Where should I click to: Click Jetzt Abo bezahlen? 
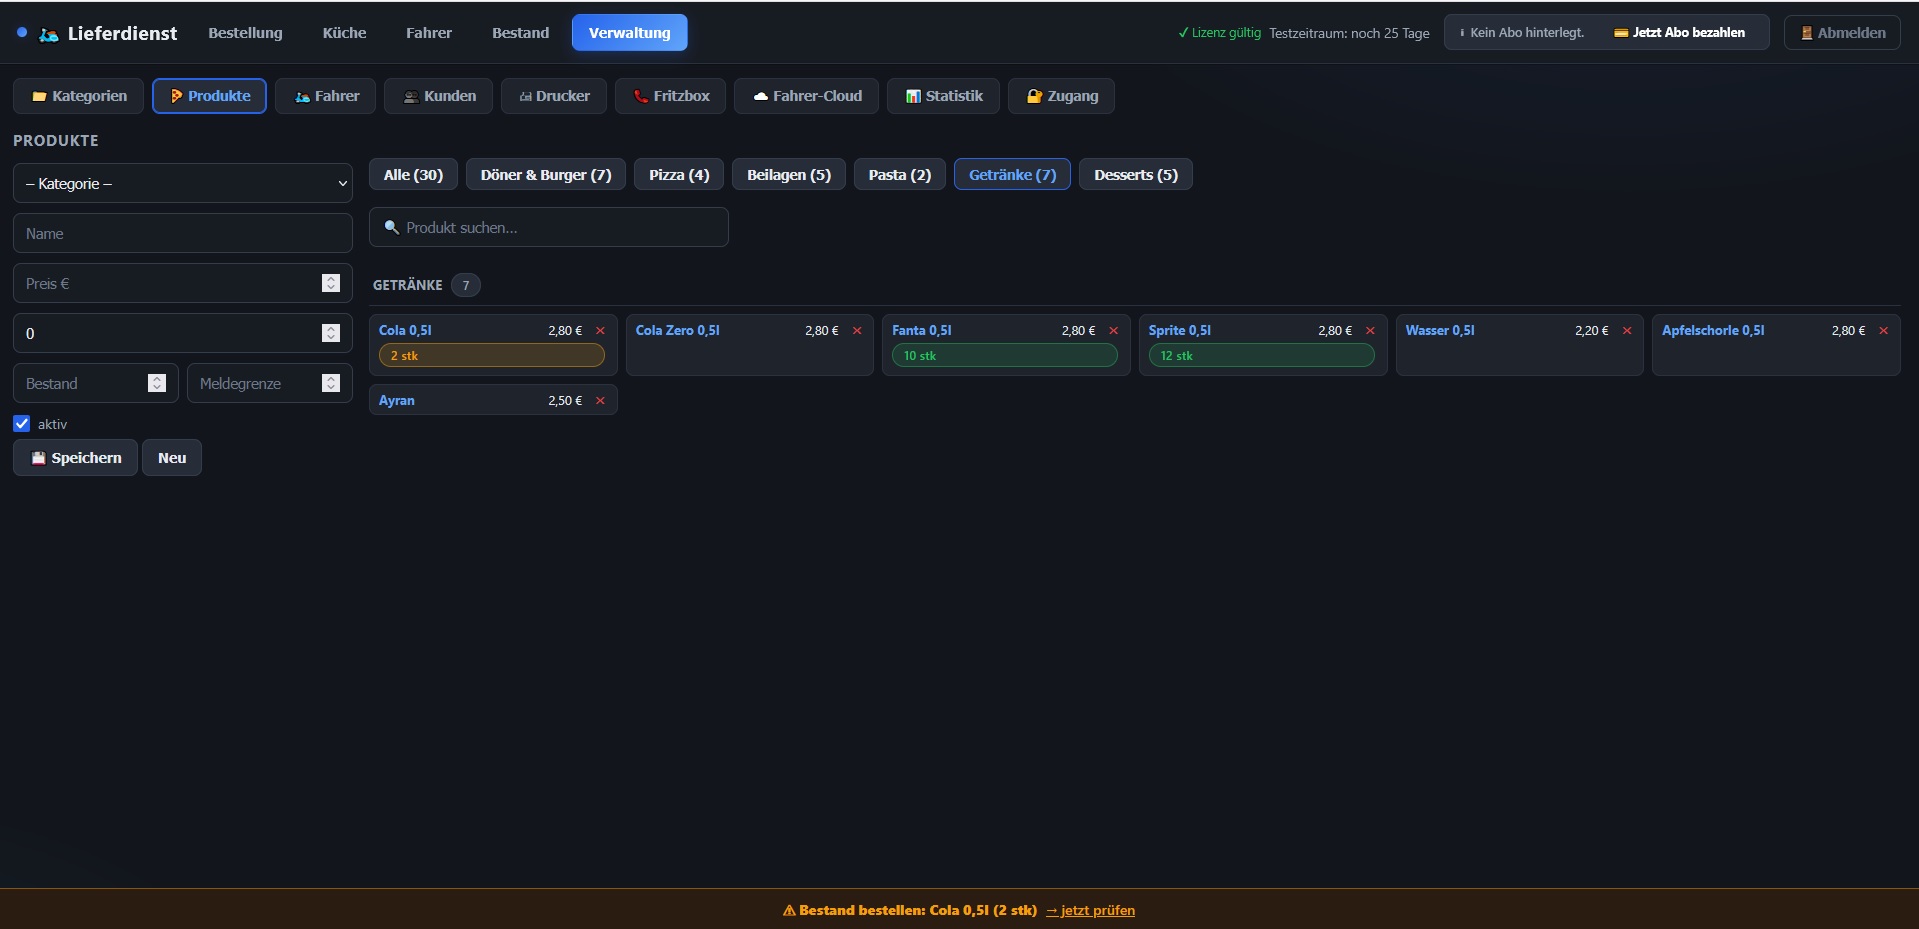(x=1679, y=33)
